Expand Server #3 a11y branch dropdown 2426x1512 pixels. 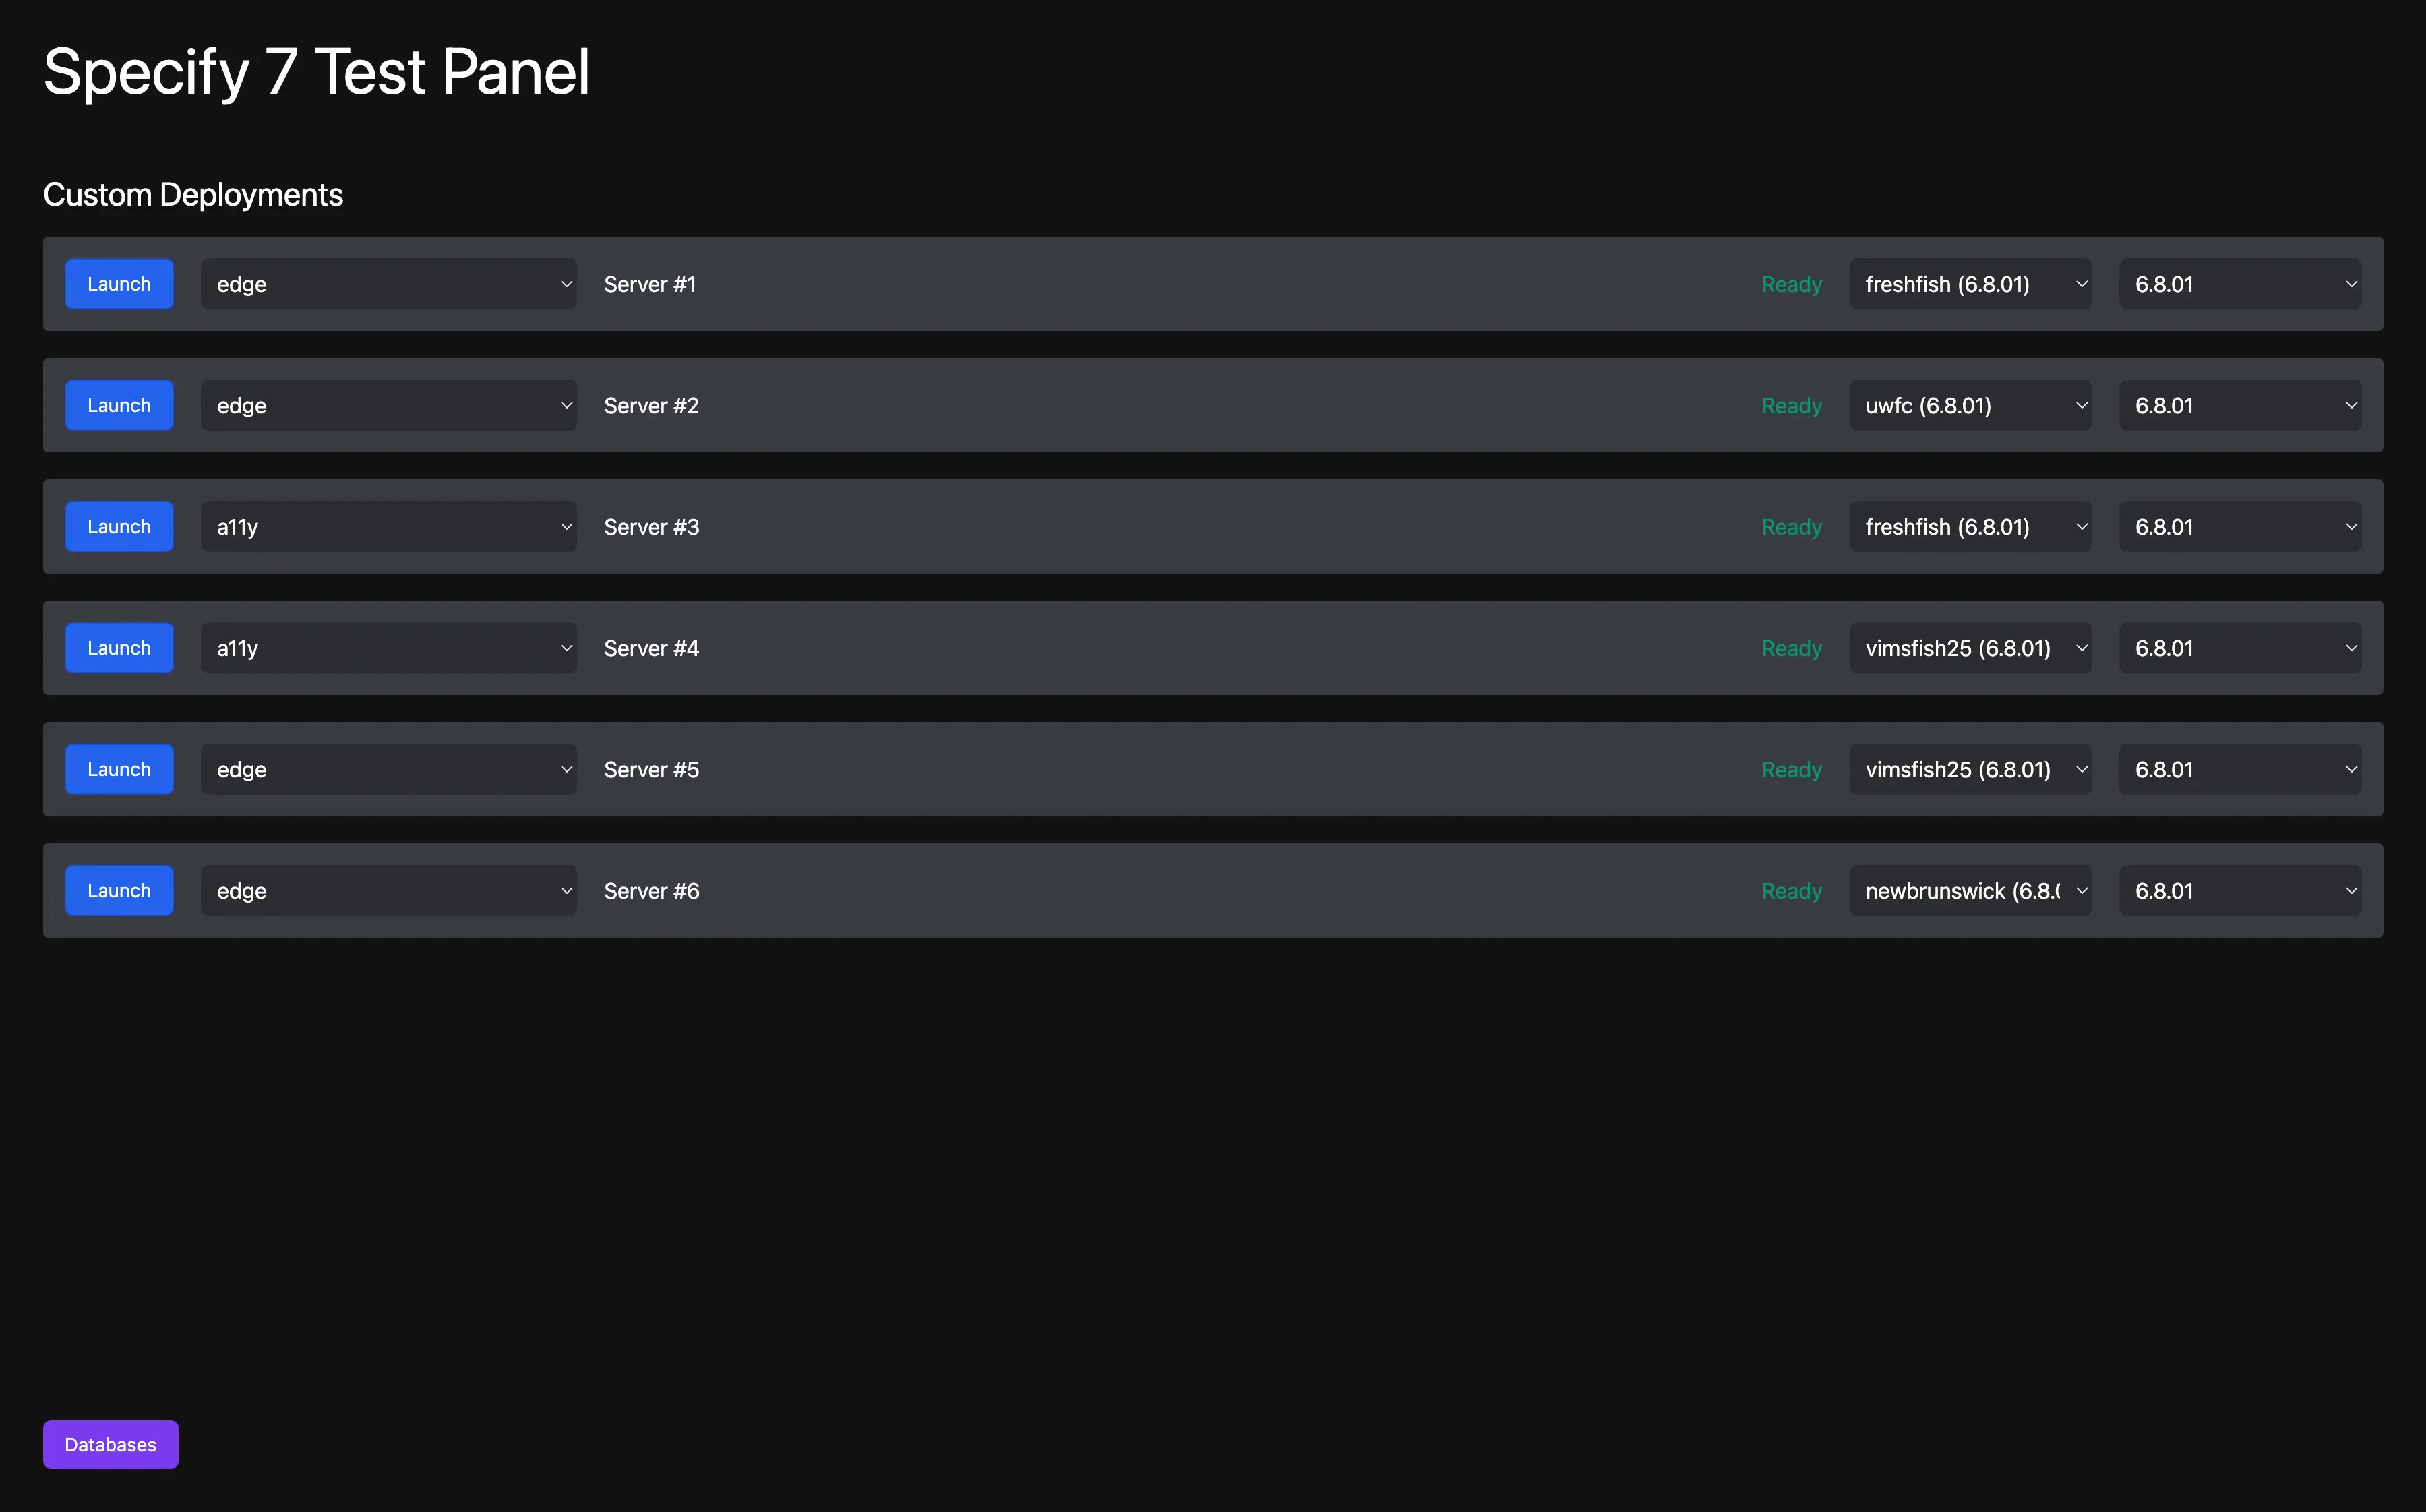pyautogui.click(x=388, y=527)
